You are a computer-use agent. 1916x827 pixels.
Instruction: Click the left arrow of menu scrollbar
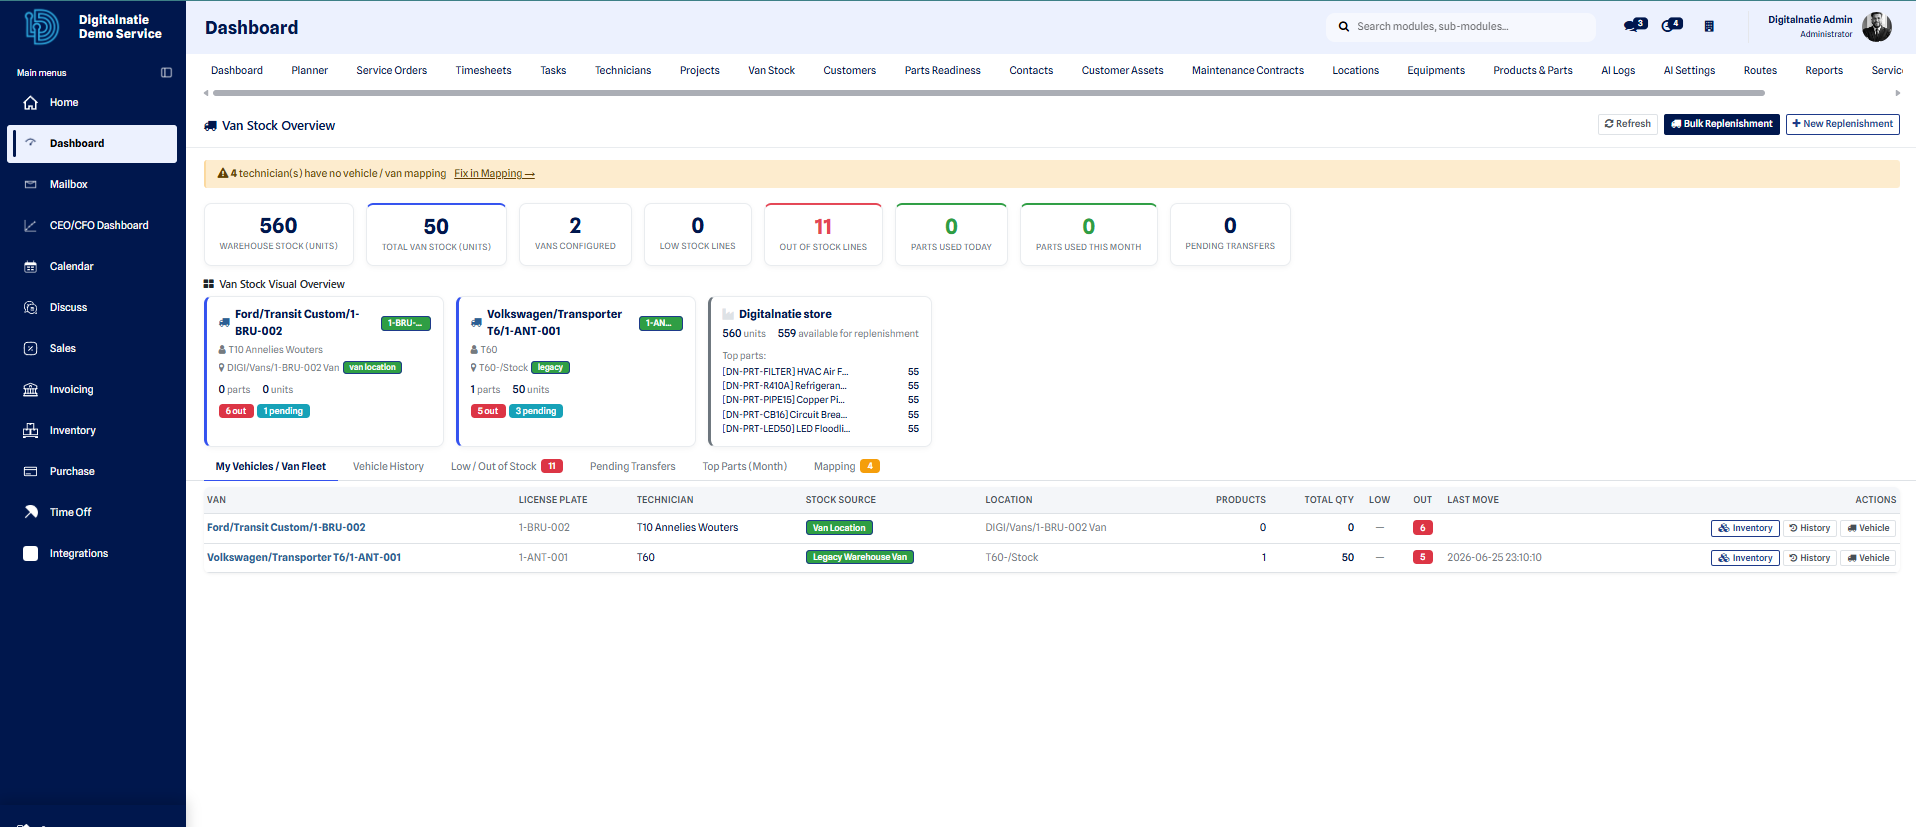206,93
